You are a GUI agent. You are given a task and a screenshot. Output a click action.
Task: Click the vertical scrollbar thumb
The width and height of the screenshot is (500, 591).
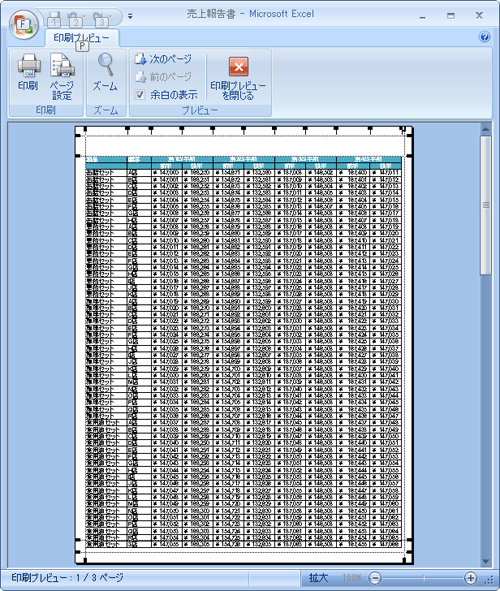pyautogui.click(x=486, y=205)
